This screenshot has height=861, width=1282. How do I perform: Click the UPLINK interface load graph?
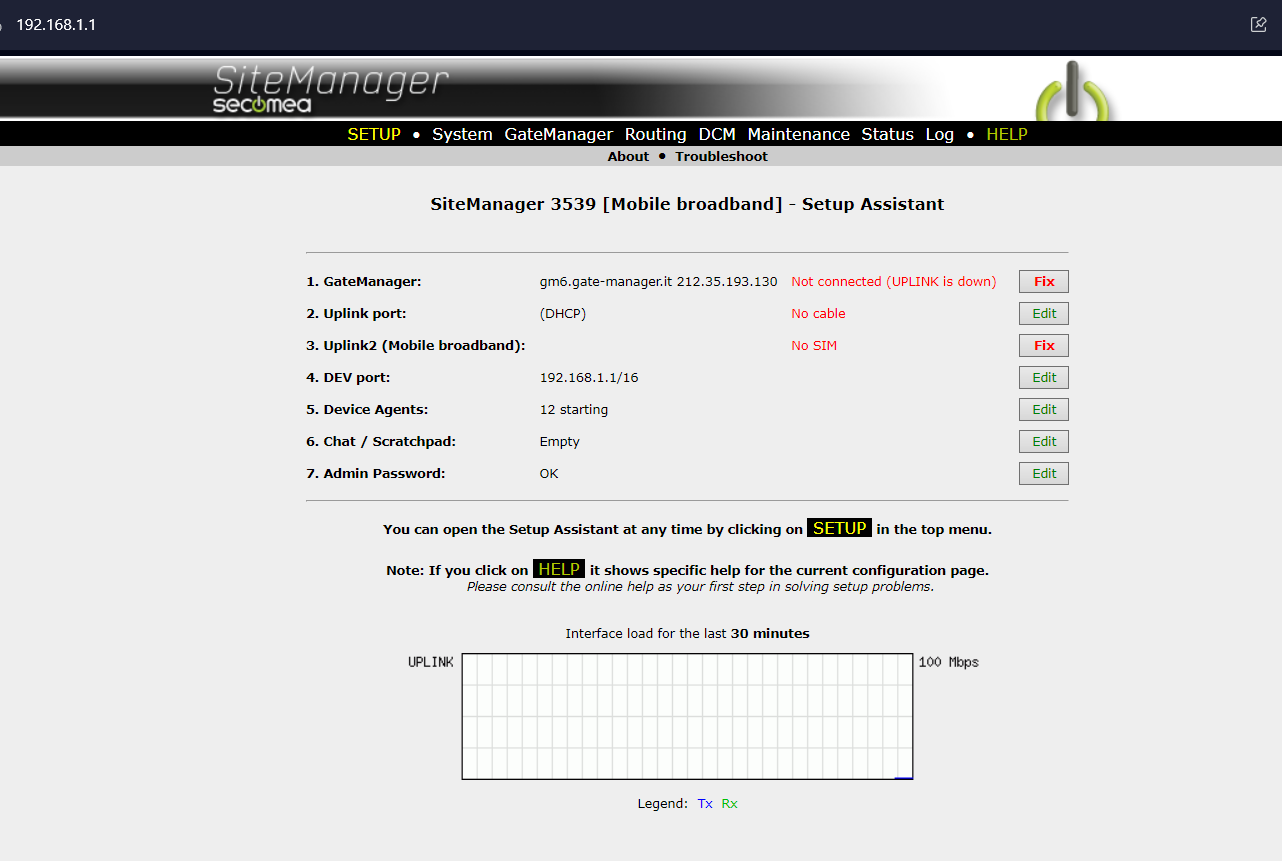(688, 717)
